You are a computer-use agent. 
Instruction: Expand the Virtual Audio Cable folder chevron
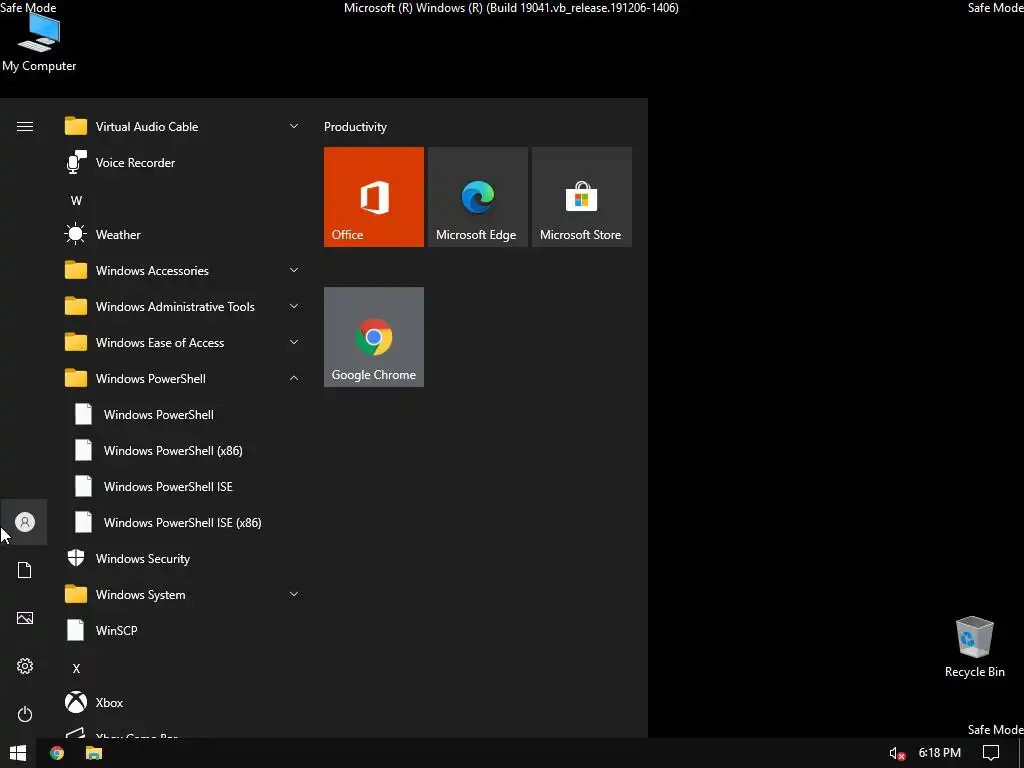[294, 126]
